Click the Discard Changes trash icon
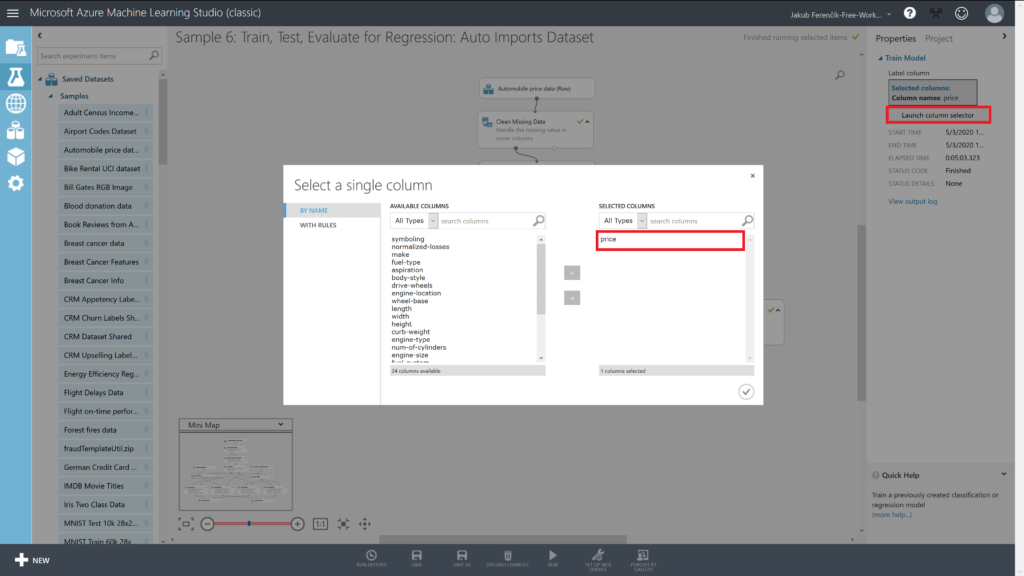Viewport: 1024px width, 576px height. click(508, 556)
